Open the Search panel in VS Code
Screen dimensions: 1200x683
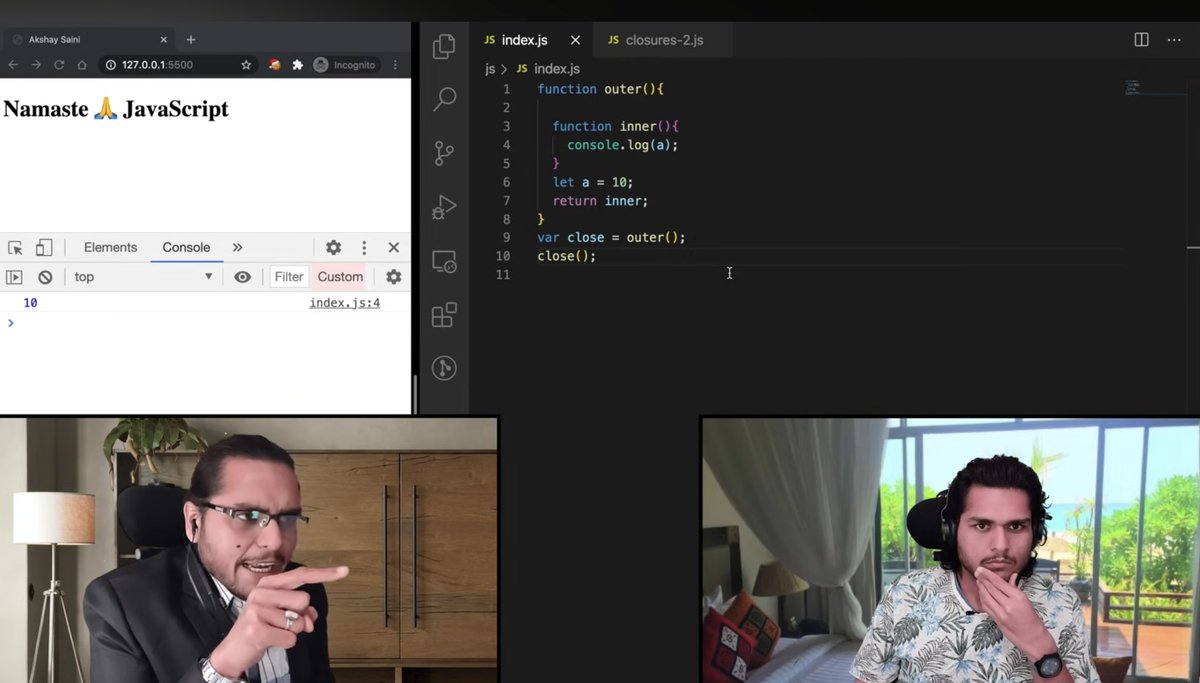[444, 99]
